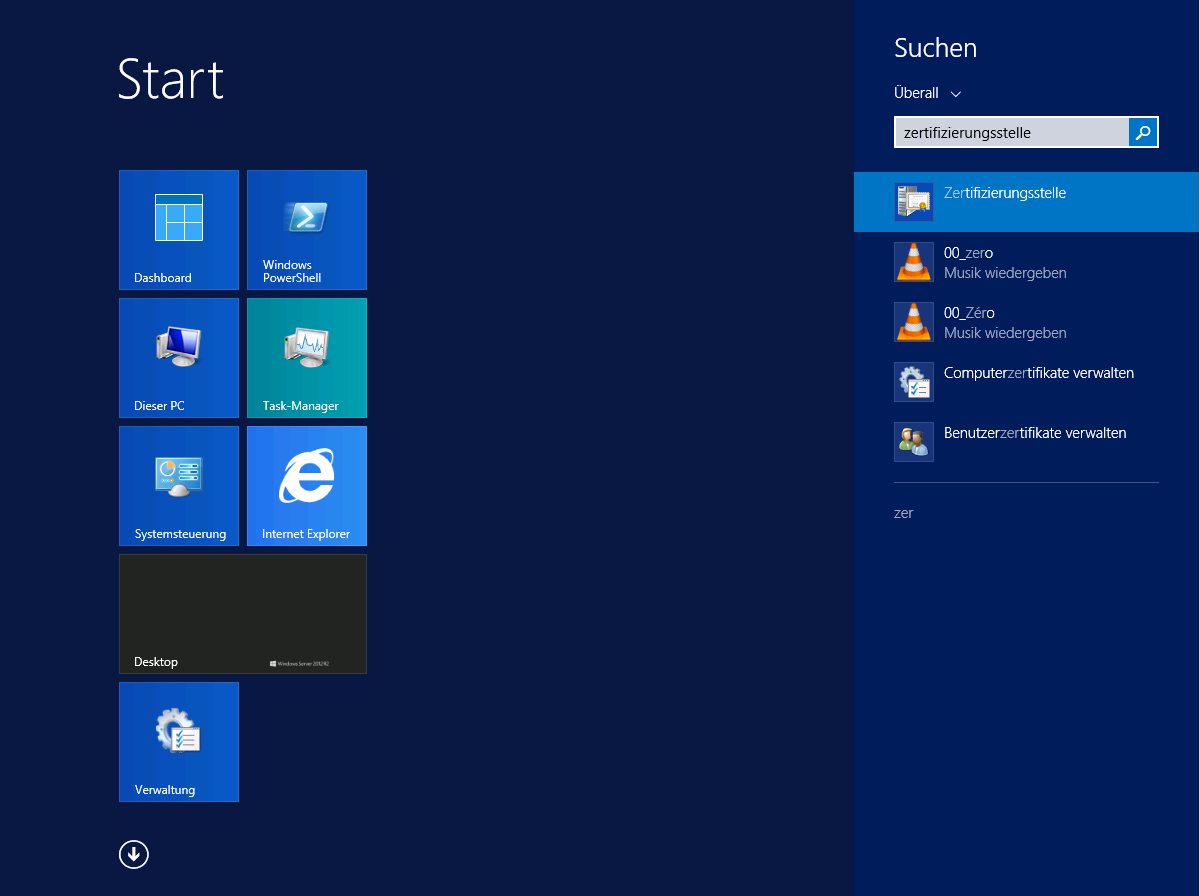
Task: Open the Verwaltung tile
Action: pyautogui.click(x=179, y=741)
